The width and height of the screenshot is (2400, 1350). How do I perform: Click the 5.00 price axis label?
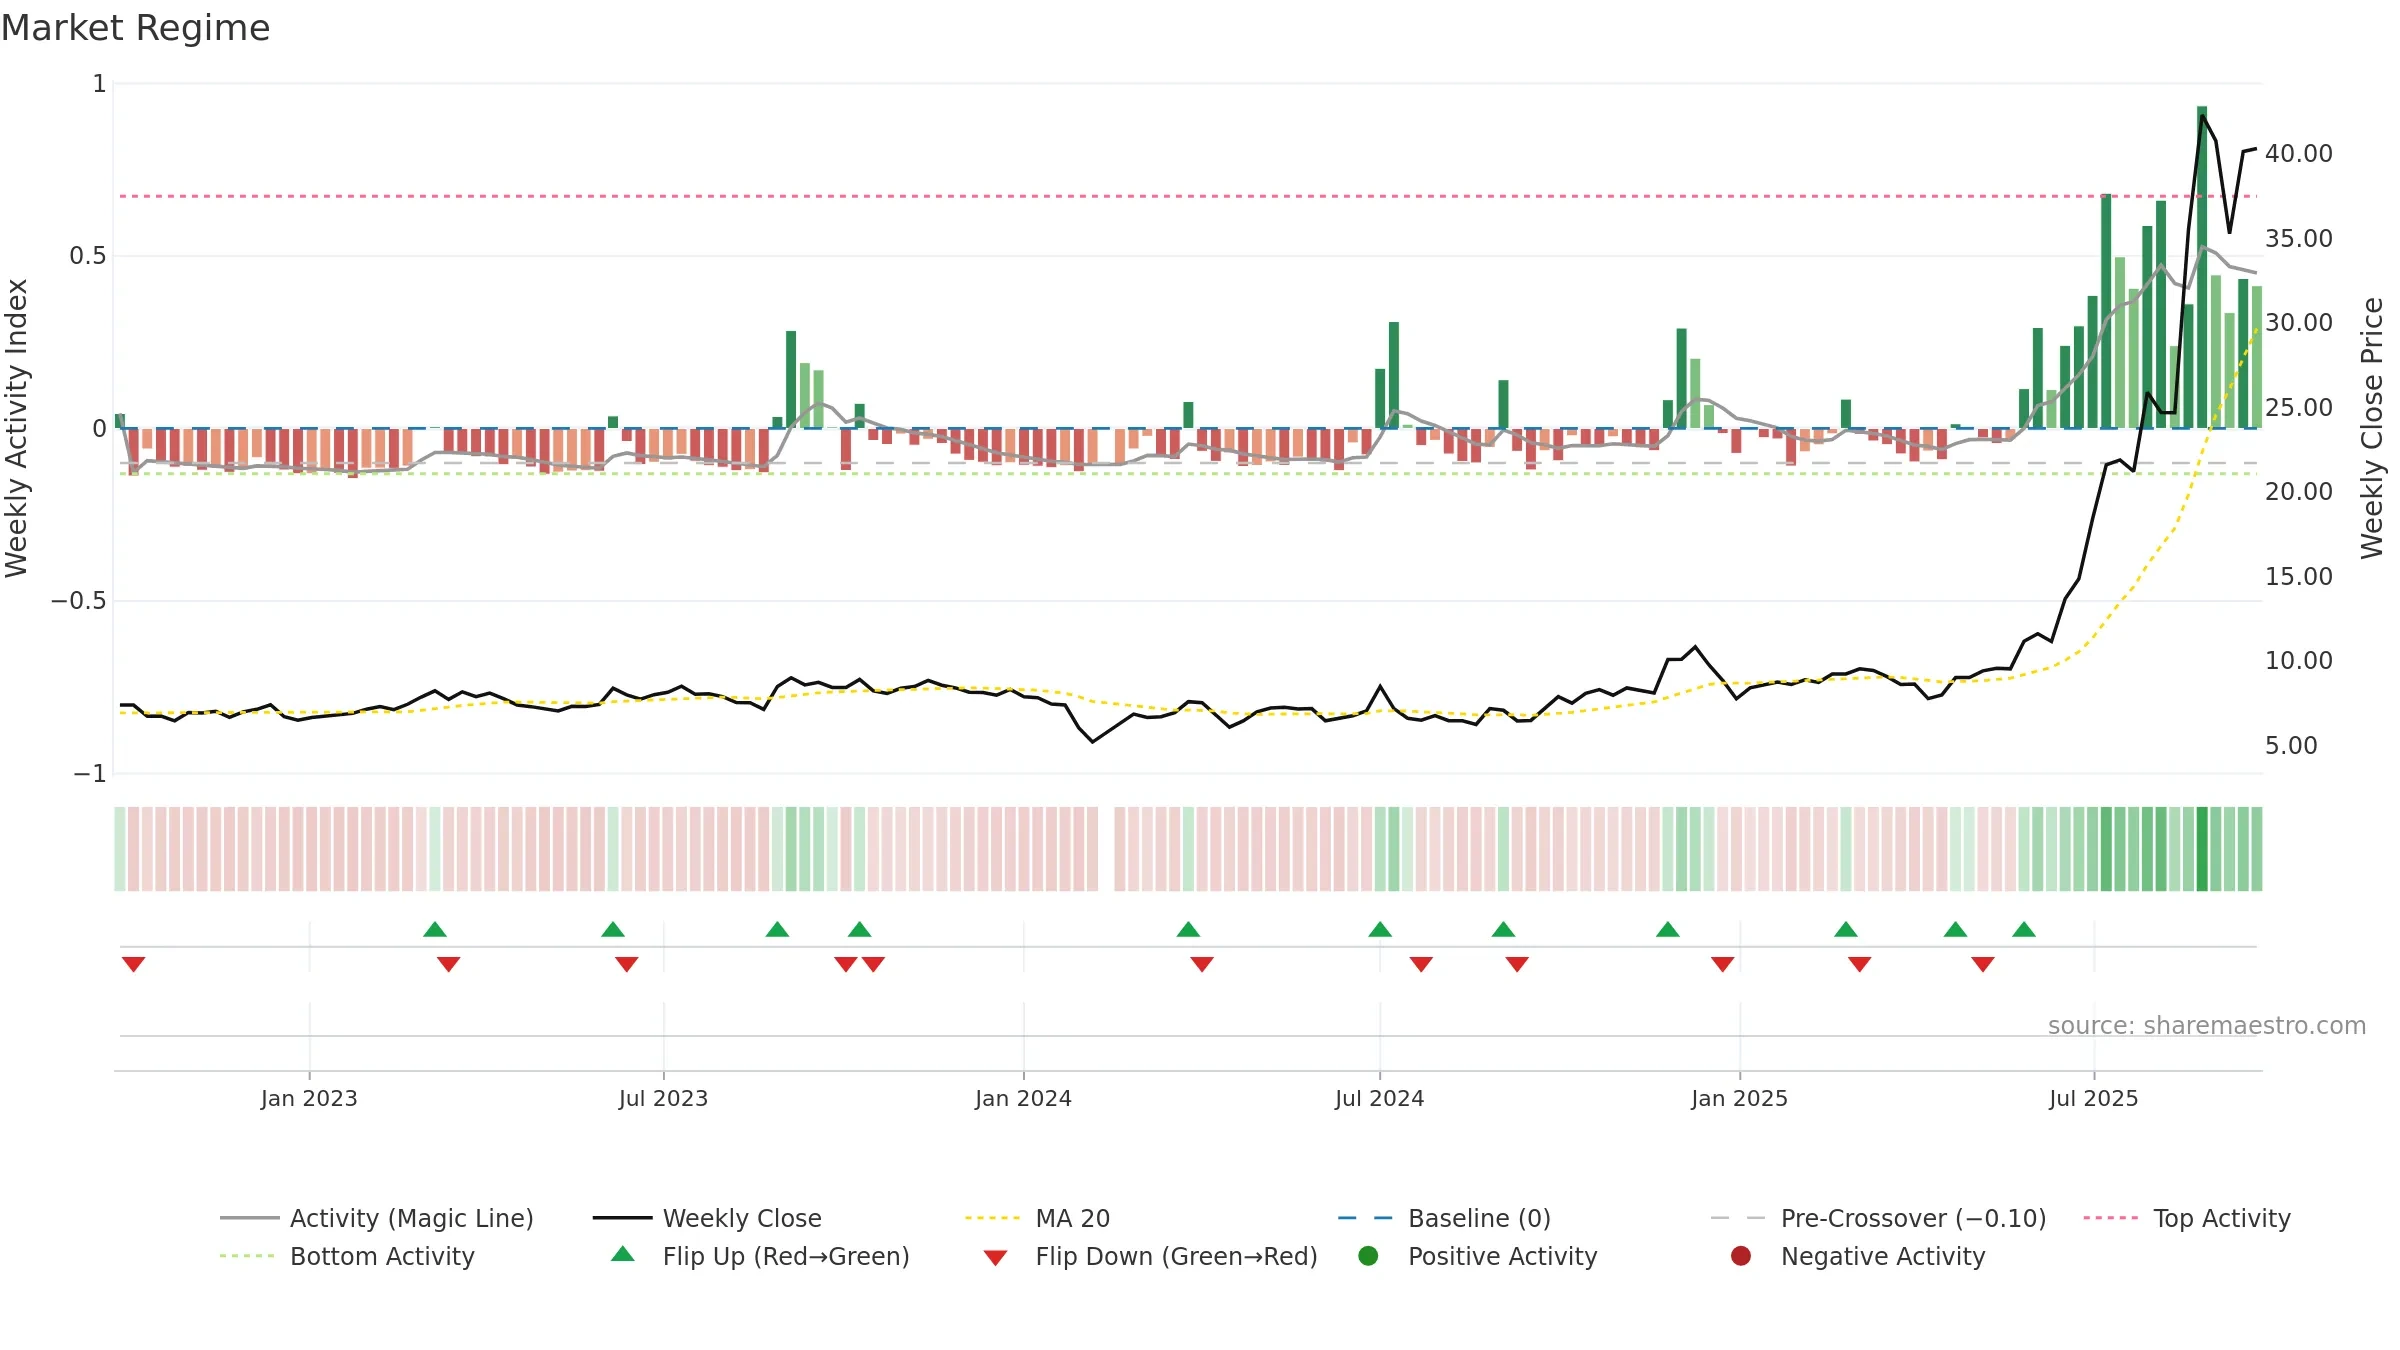pyautogui.click(x=2291, y=745)
